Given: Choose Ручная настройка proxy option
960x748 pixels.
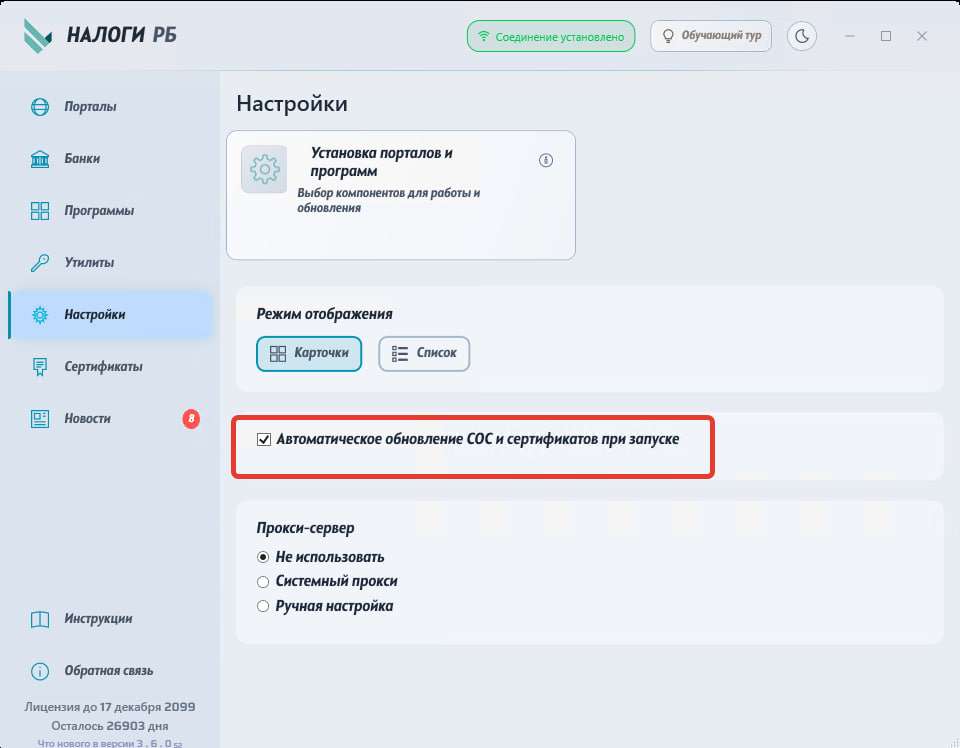Looking at the screenshot, I should pyautogui.click(x=264, y=606).
